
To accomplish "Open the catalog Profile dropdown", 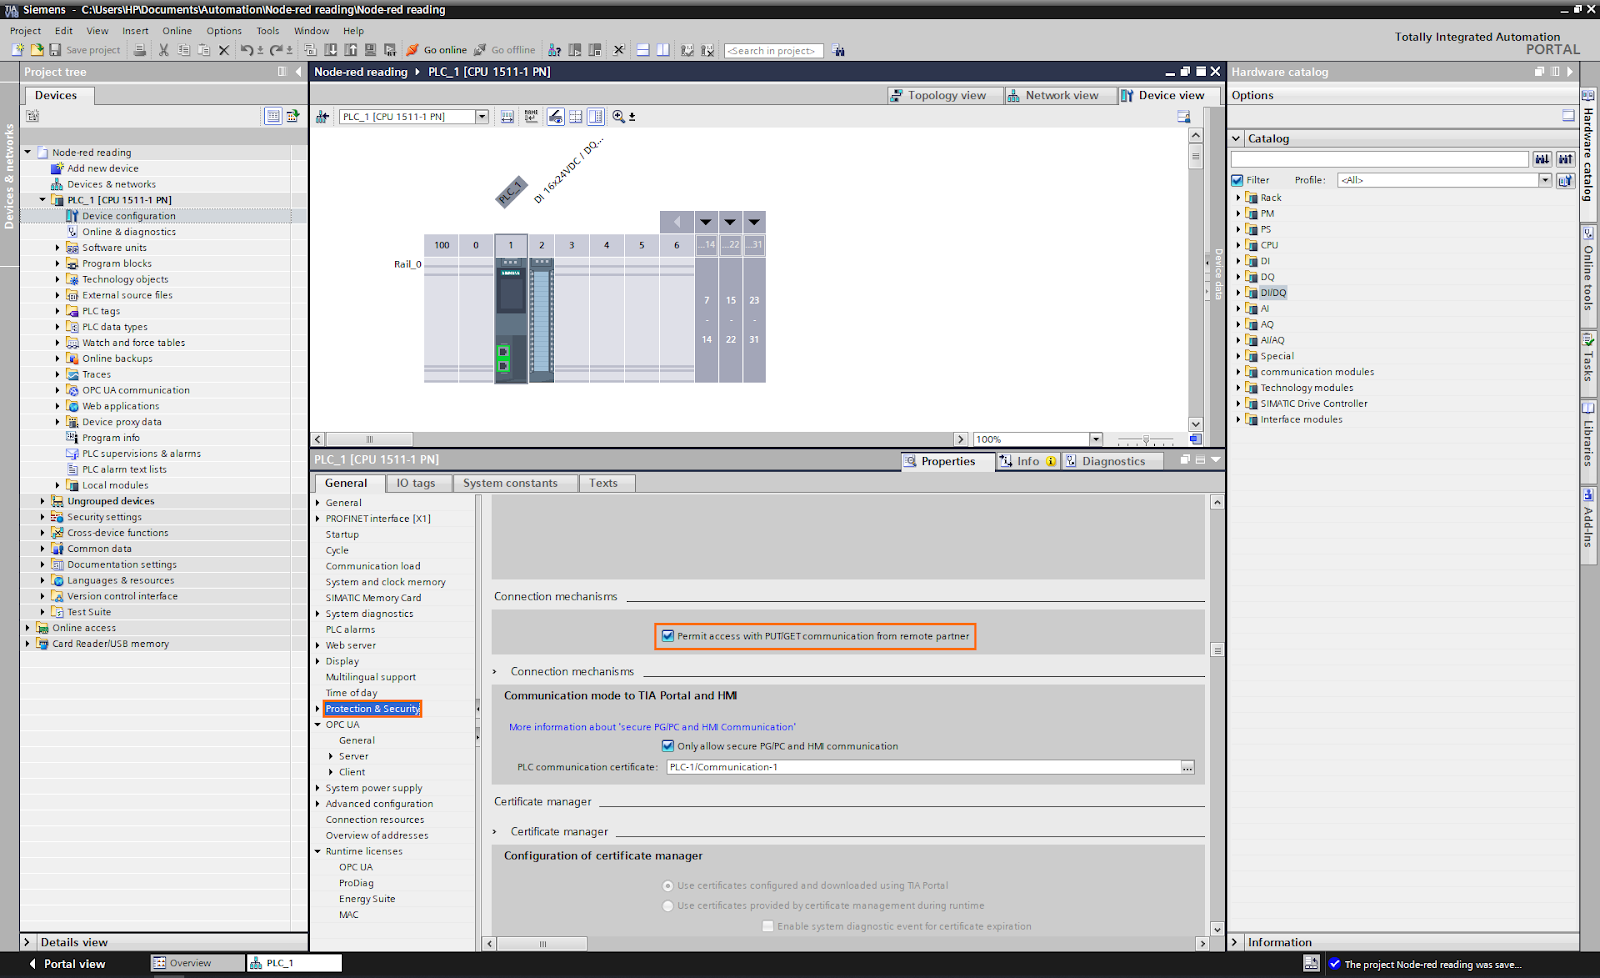I will pos(1545,180).
